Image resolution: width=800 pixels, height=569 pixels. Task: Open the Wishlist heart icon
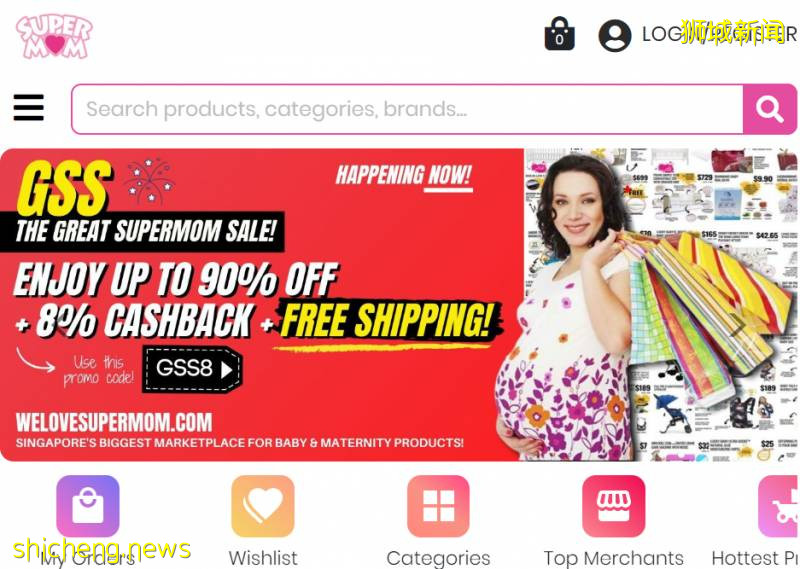(263, 506)
